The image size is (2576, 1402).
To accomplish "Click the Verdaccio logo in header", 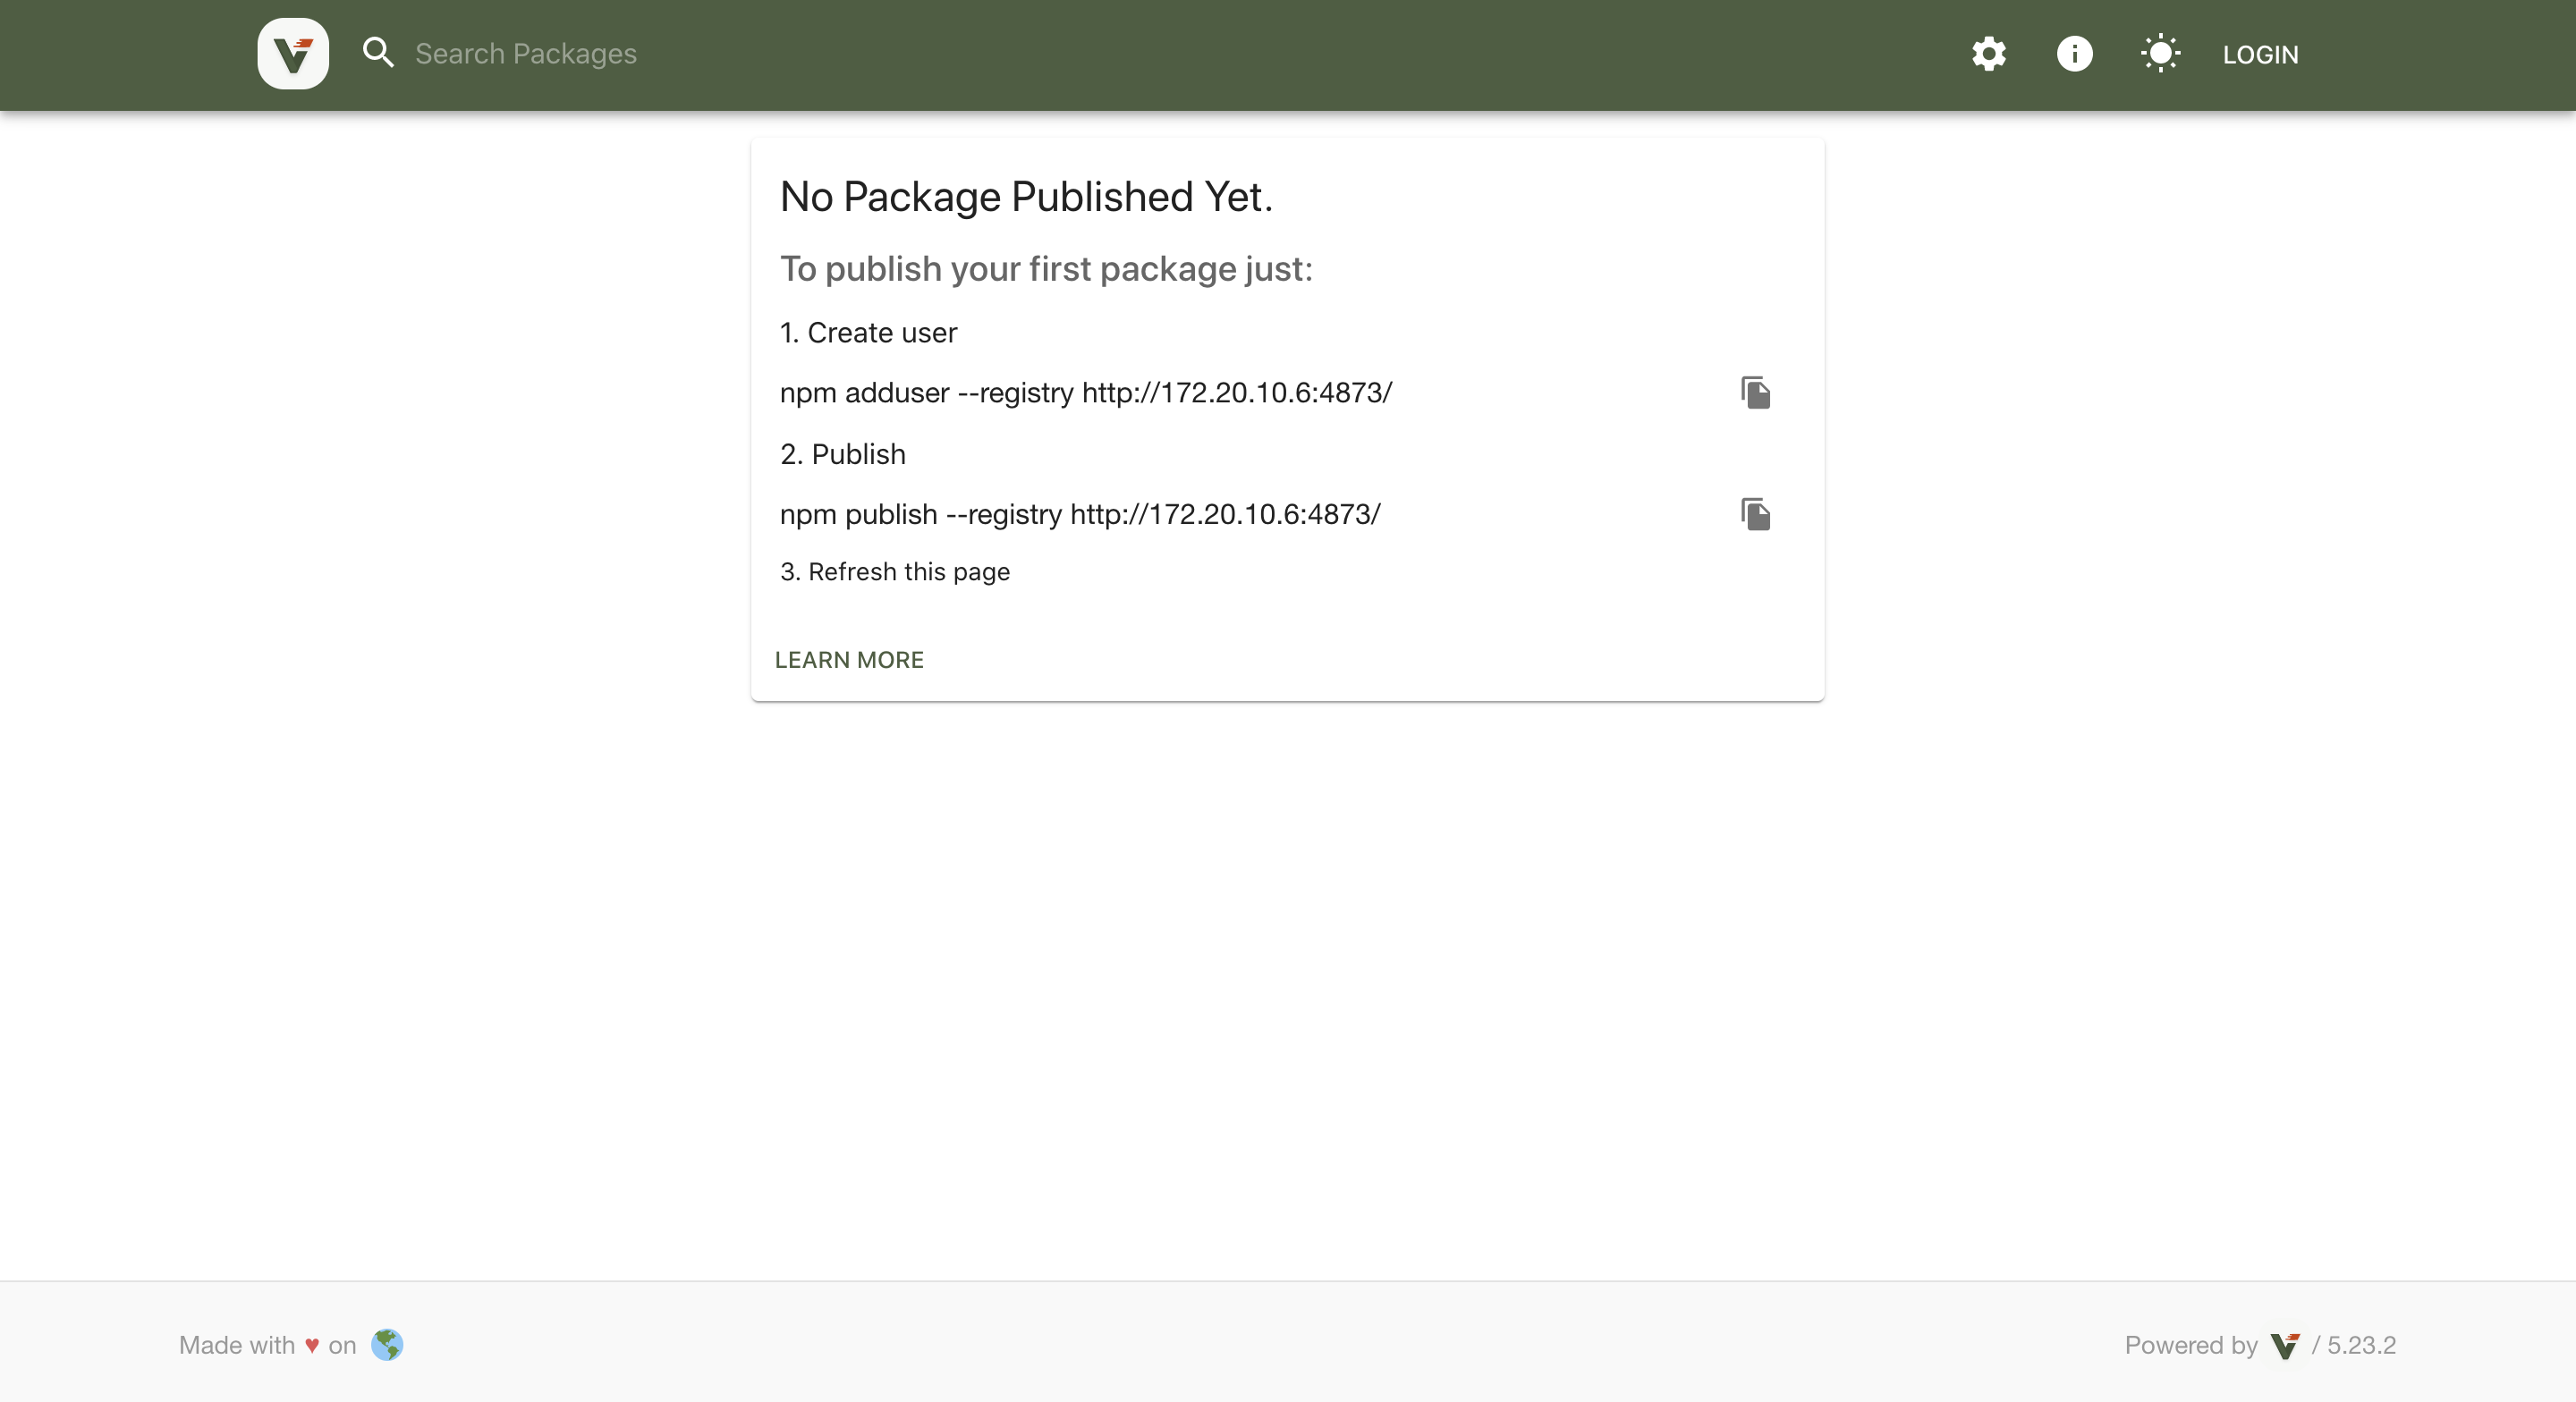I will [x=293, y=54].
